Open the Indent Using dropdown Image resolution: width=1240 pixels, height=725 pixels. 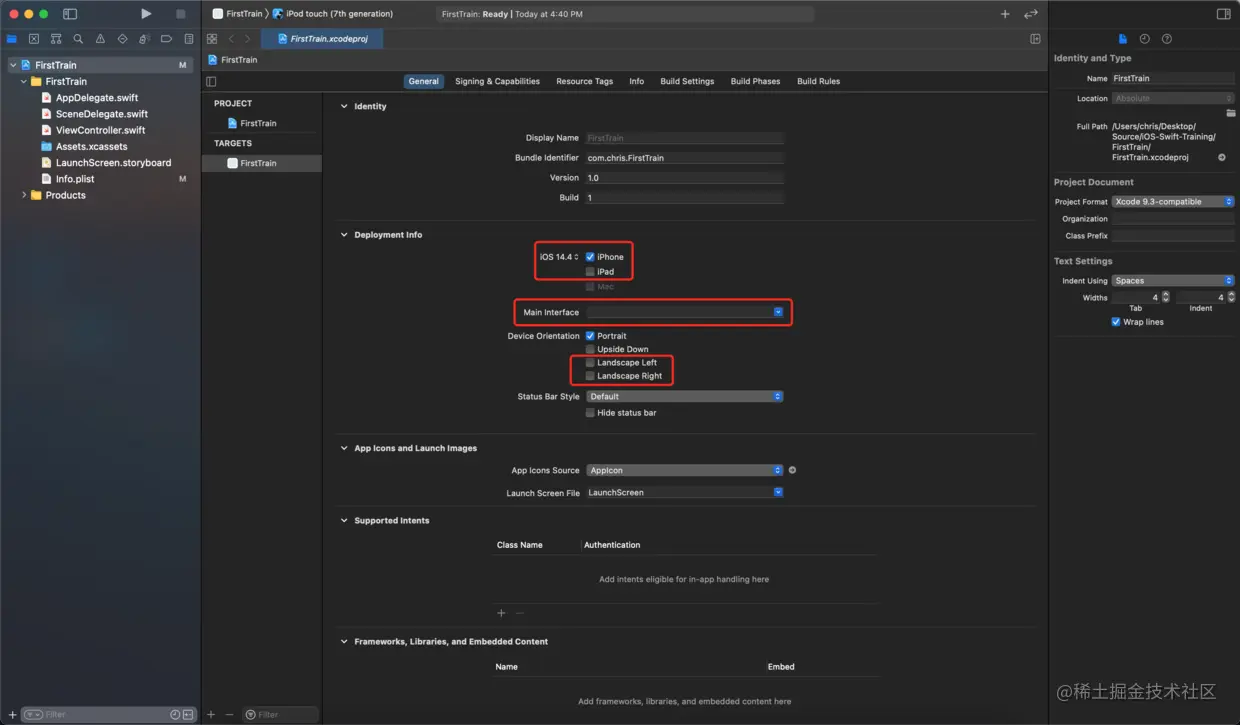[1173, 281]
